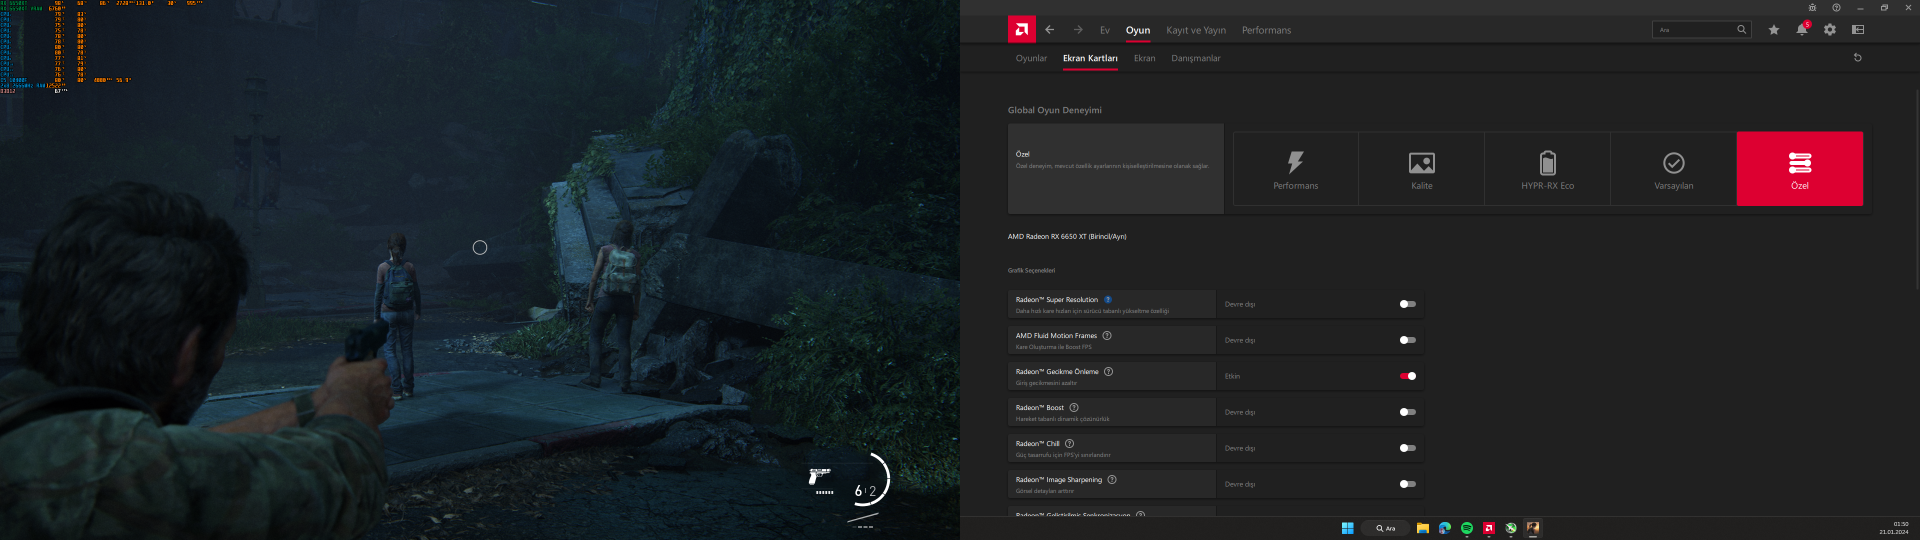Click the Windows taskbar Ara search box

click(1385, 528)
